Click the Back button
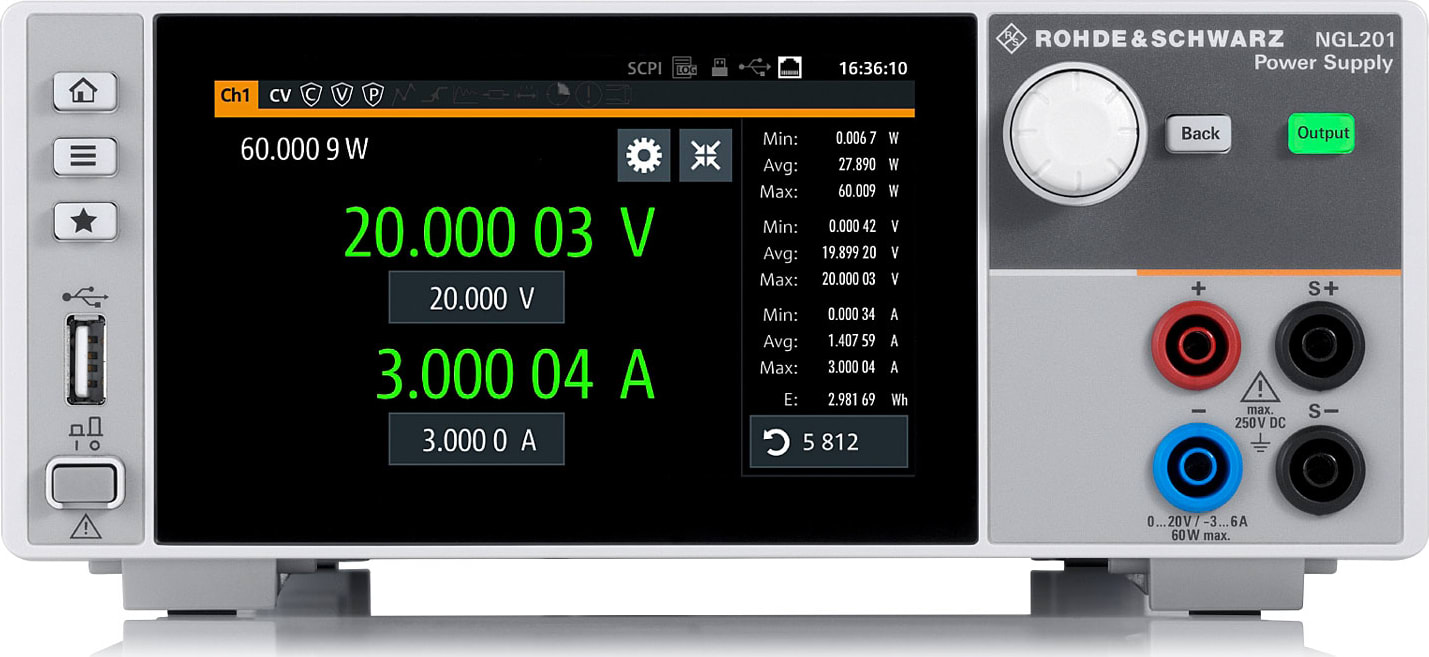This screenshot has width=1429, height=657. point(1200,133)
